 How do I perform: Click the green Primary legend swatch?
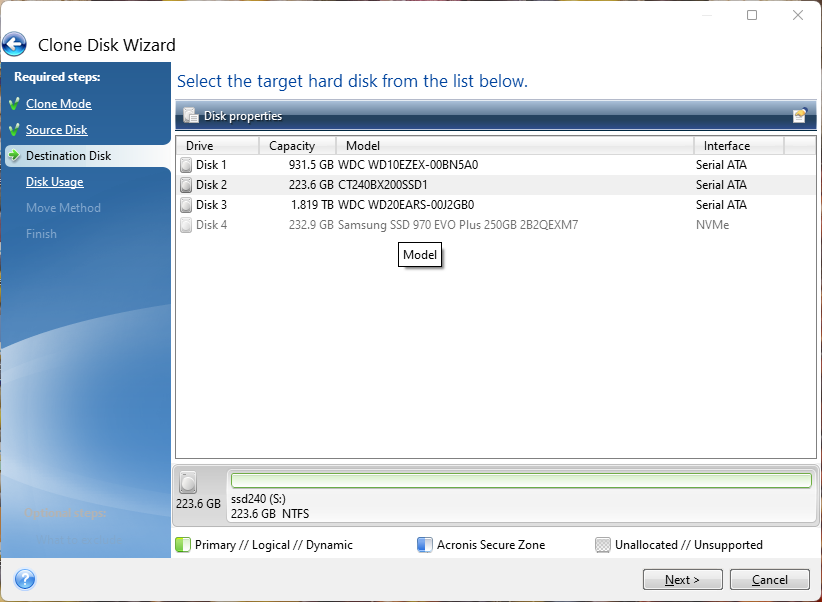point(182,545)
